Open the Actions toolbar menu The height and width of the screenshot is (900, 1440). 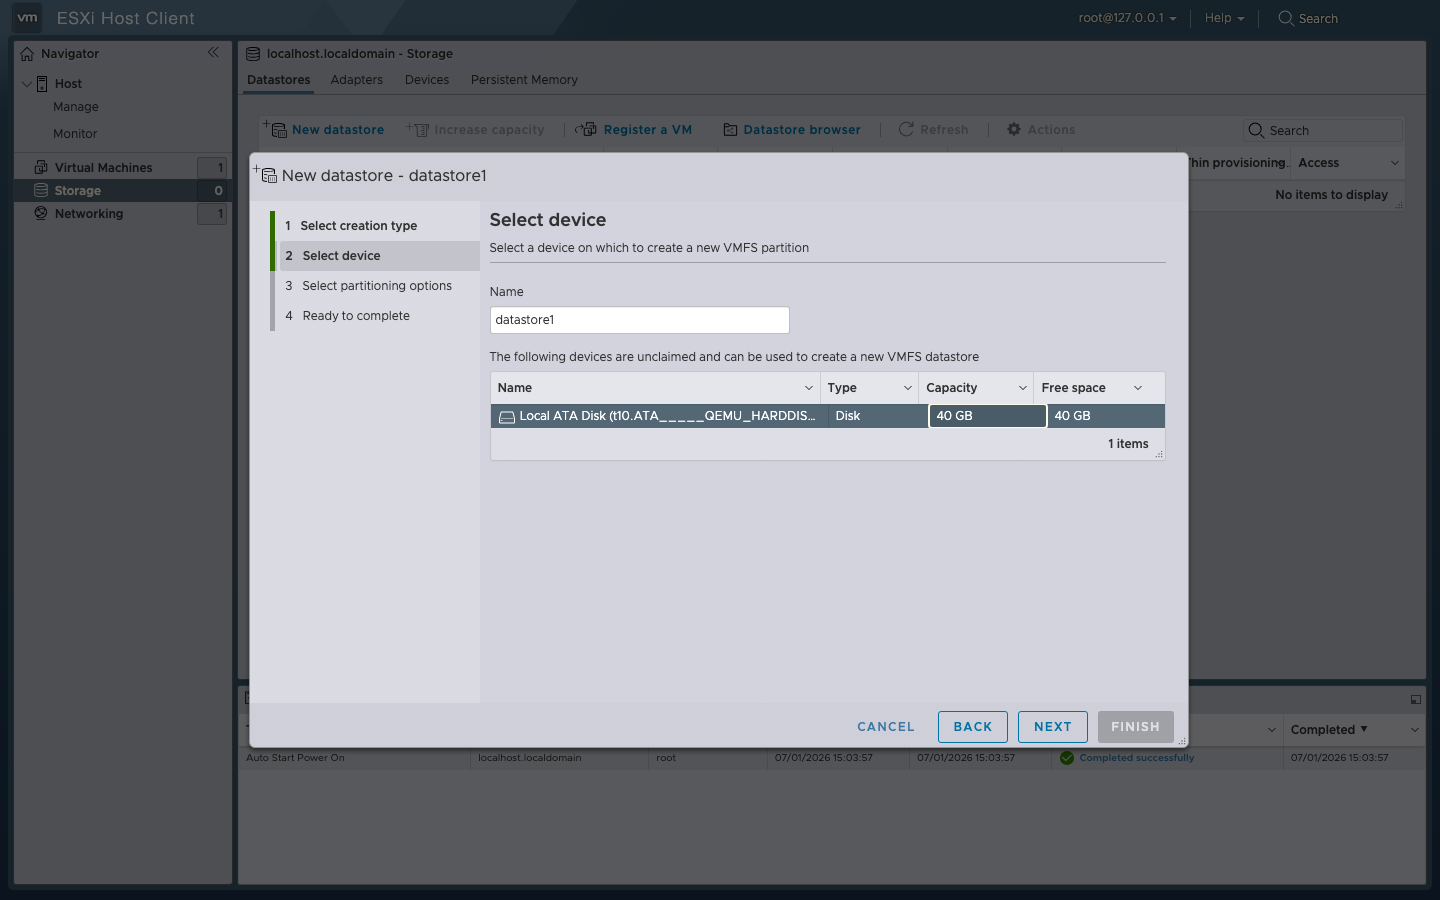click(1041, 130)
